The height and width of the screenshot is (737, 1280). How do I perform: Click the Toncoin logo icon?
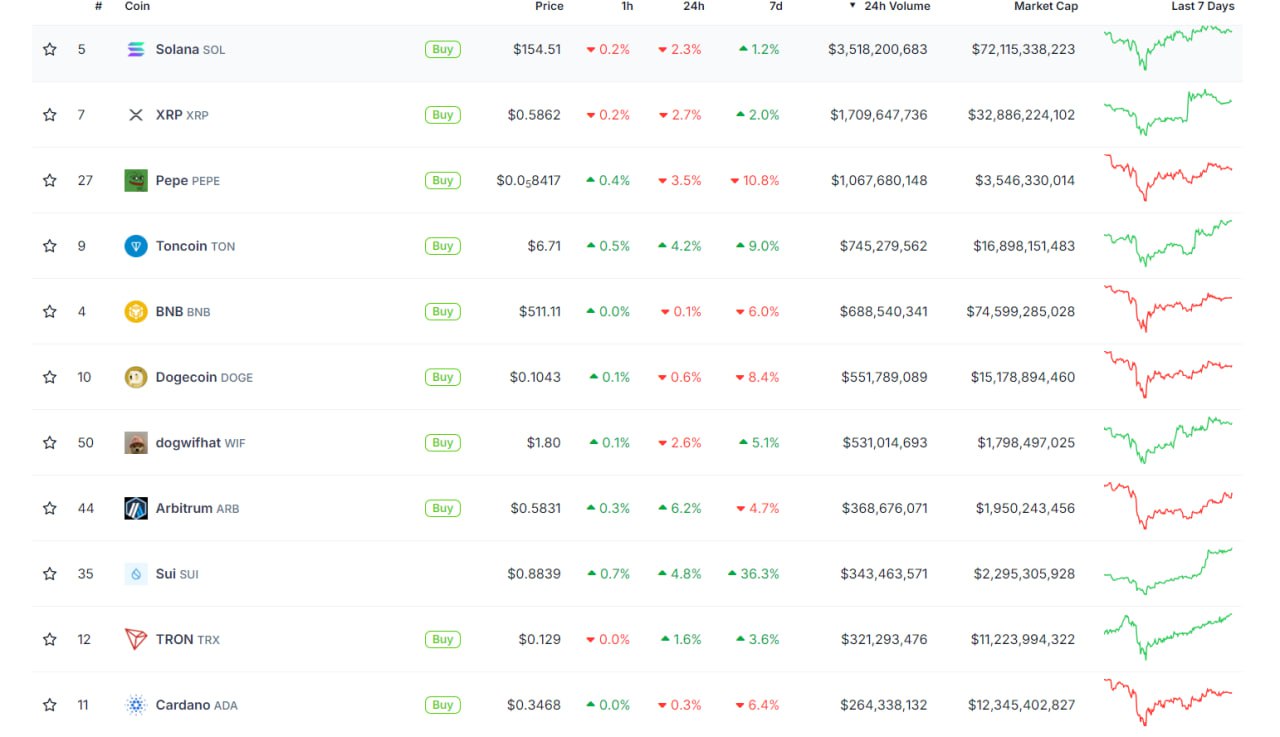(136, 246)
